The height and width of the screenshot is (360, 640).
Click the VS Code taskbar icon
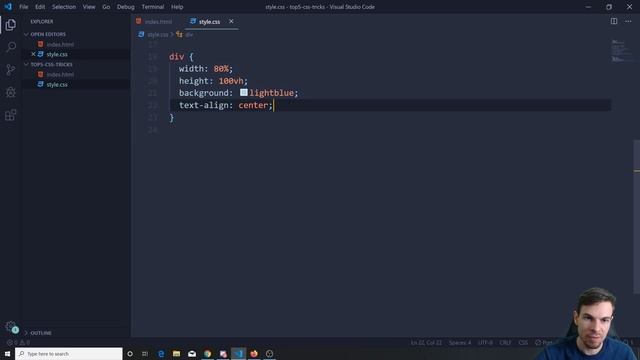238,353
